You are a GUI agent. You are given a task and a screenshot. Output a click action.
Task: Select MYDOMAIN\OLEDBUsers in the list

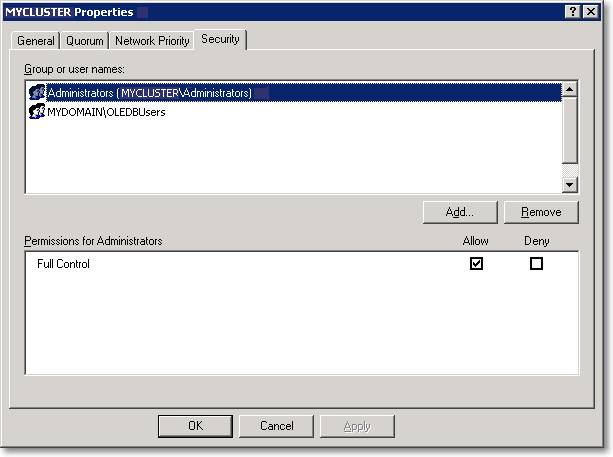pos(106,112)
